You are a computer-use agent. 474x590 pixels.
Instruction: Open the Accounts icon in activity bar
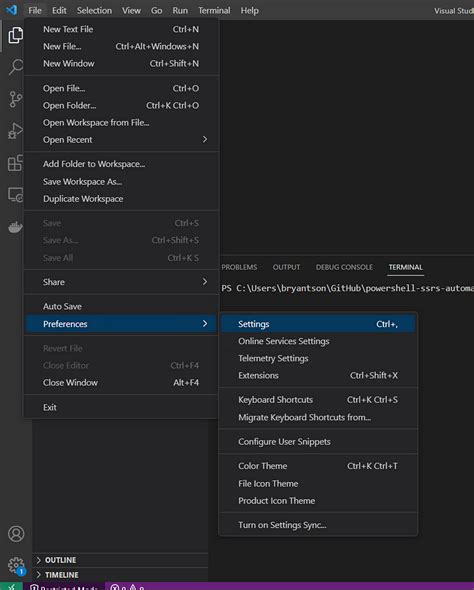(x=16, y=534)
